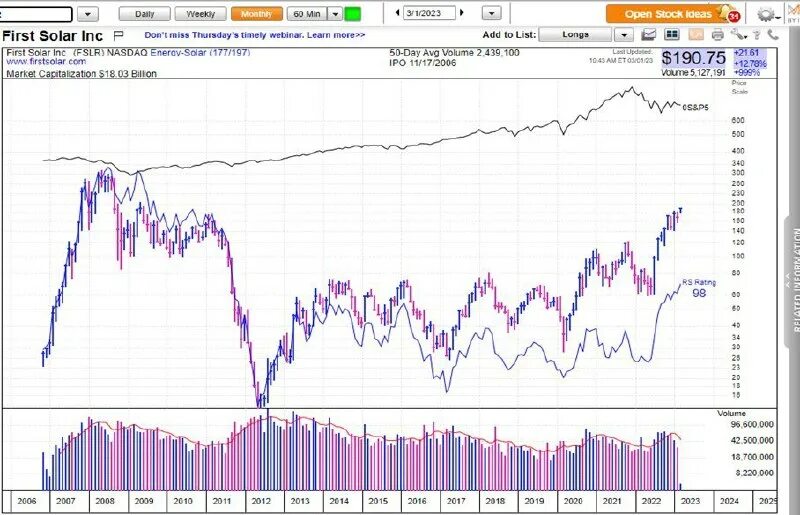
Task: Switch to the multi-chart grid layout icon
Action: point(672,35)
